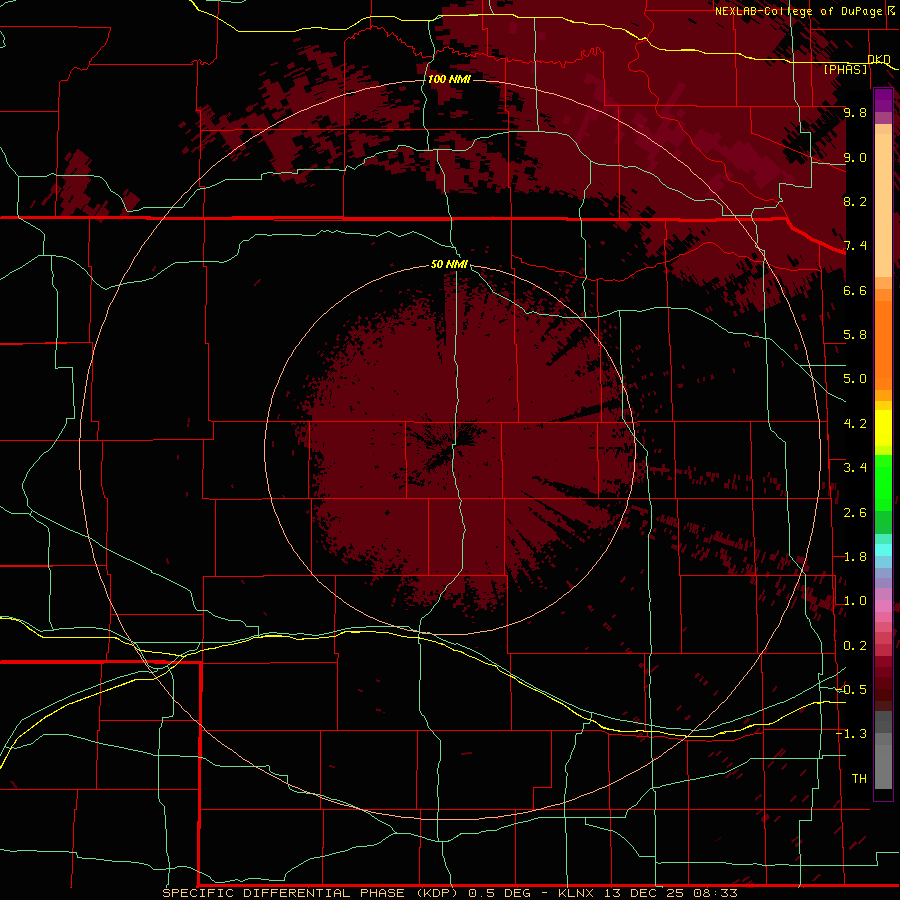900x900 pixels.
Task: Click the TH threshold label on legend
Action: 859,779
